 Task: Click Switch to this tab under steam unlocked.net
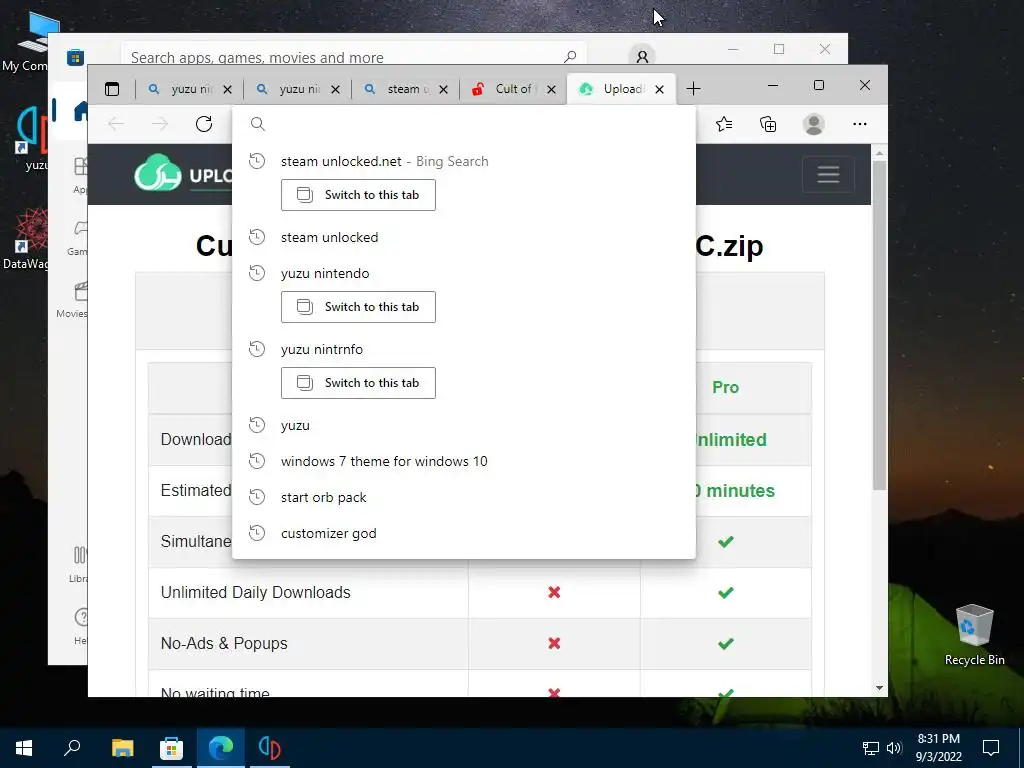tap(358, 195)
